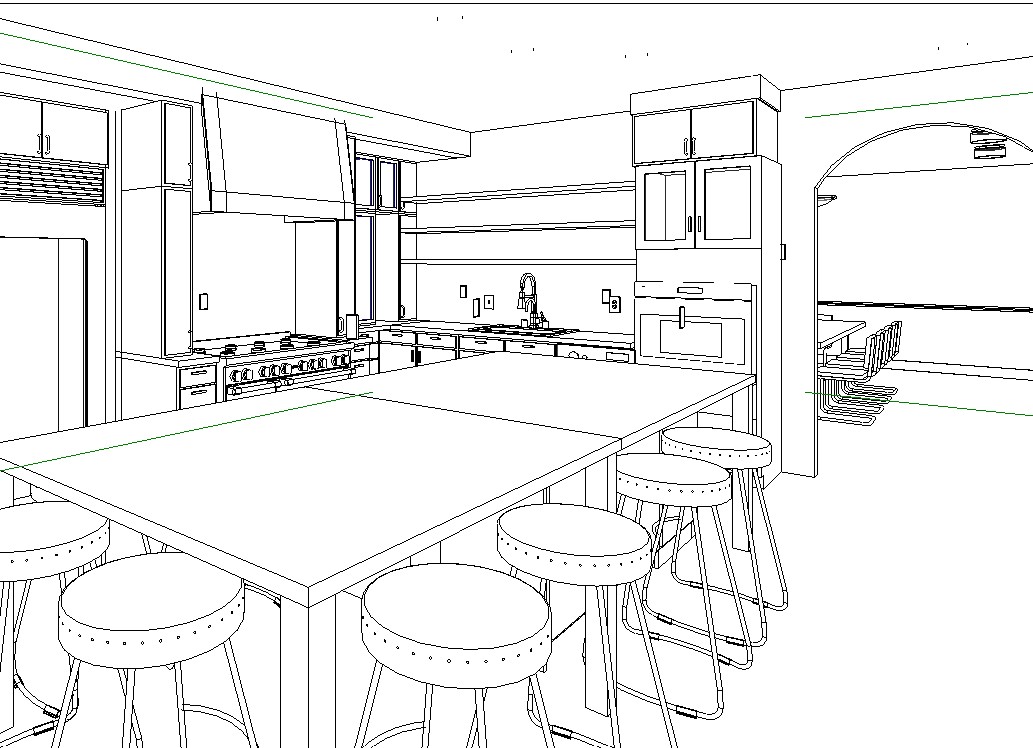The width and height of the screenshot is (1033, 748).
Task: Select the range hood above the stove
Action: tap(277, 156)
